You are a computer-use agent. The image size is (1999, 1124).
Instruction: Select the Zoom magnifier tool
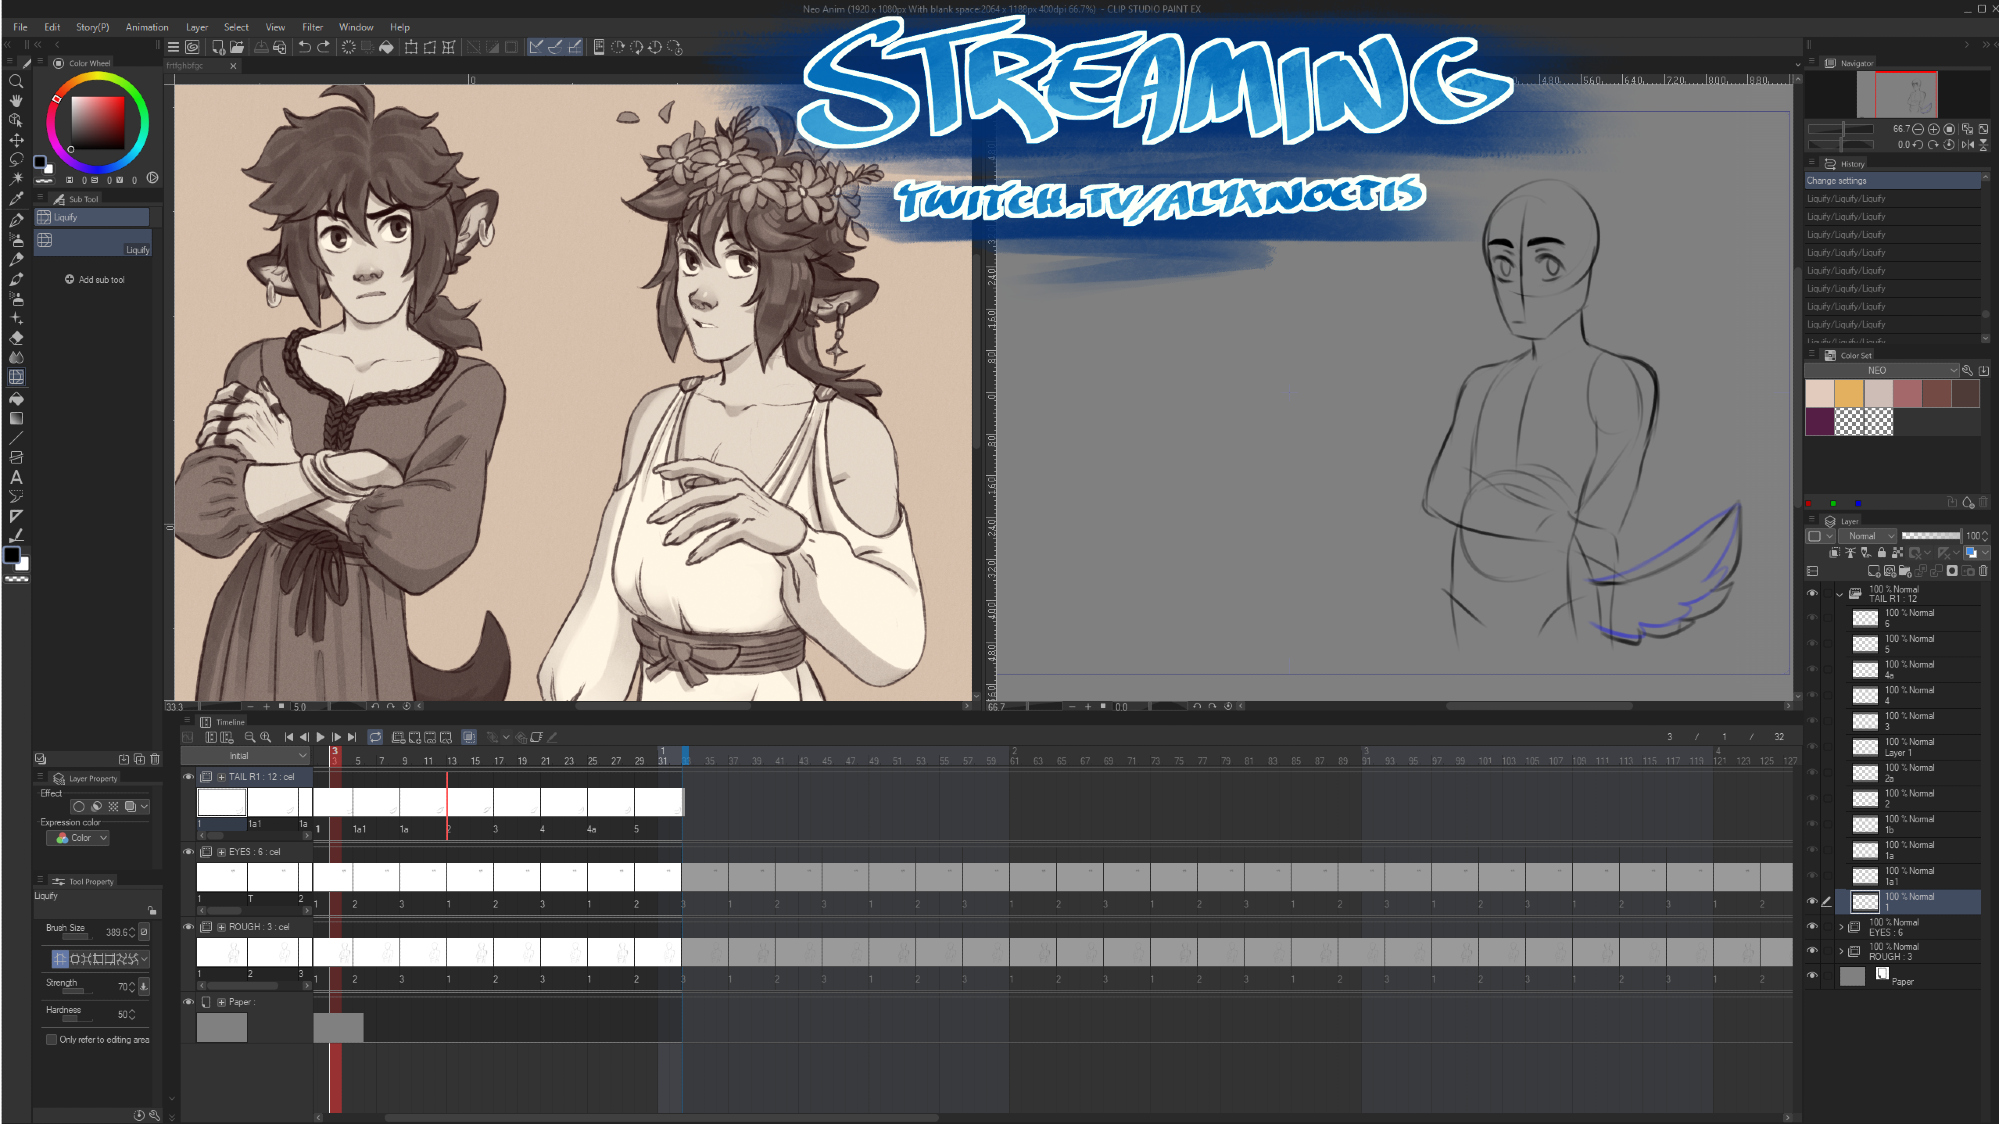coord(16,82)
